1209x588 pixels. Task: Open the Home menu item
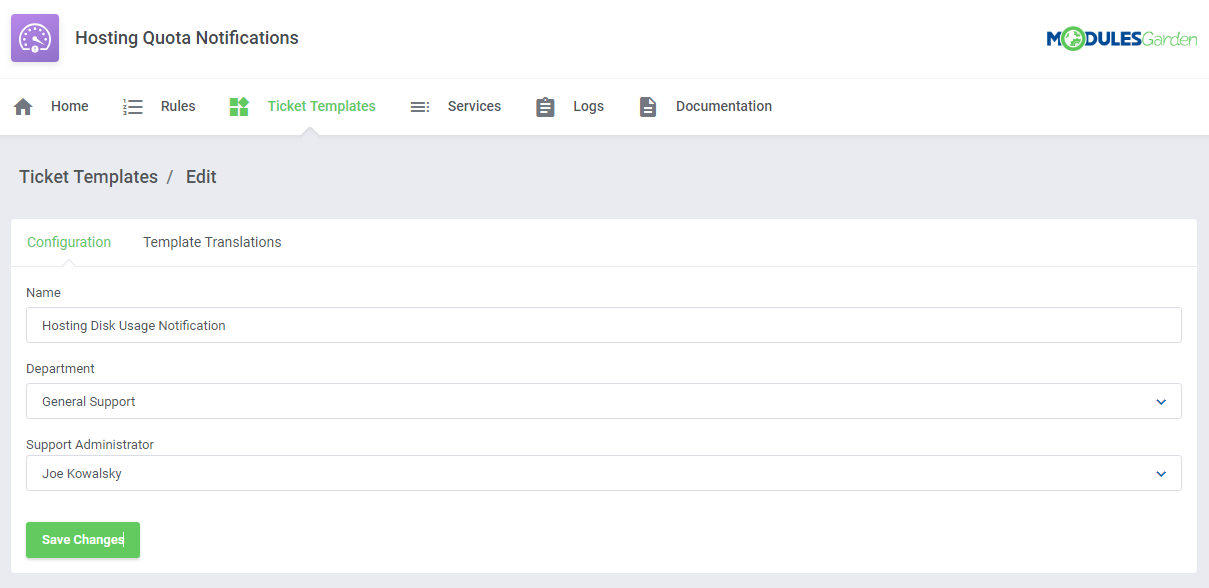(70, 106)
